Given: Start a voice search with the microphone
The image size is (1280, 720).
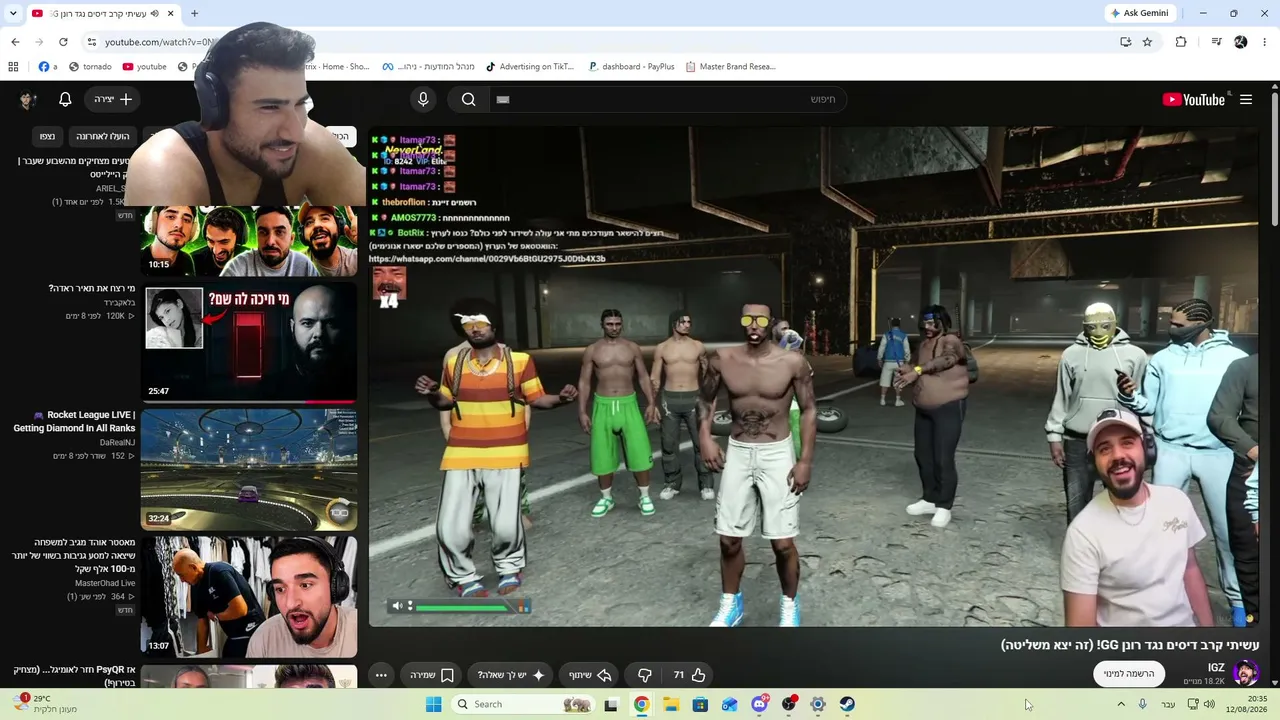Looking at the screenshot, I should pos(423,99).
